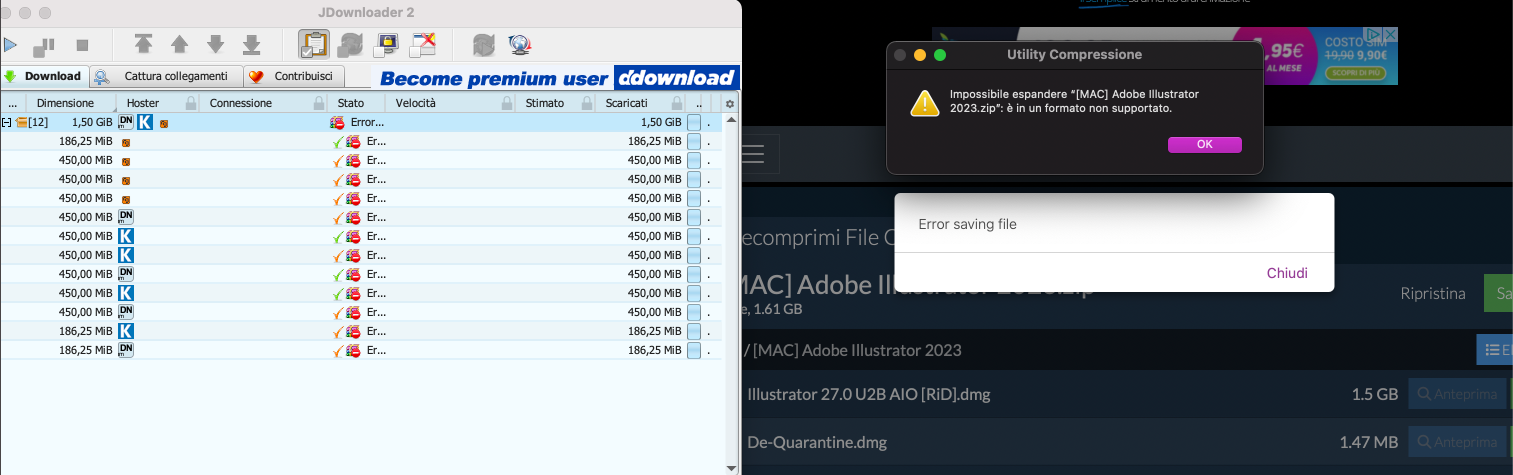Click OK in Utility Compressione dialog
This screenshot has width=1513, height=475.
coord(1205,144)
